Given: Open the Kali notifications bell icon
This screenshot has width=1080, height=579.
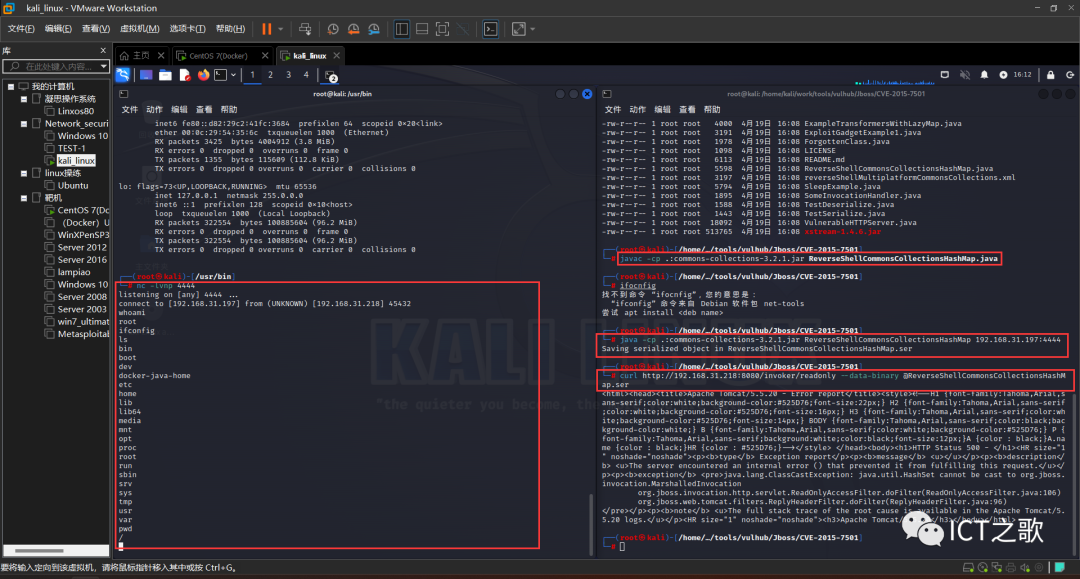Looking at the screenshot, I should (x=984, y=75).
